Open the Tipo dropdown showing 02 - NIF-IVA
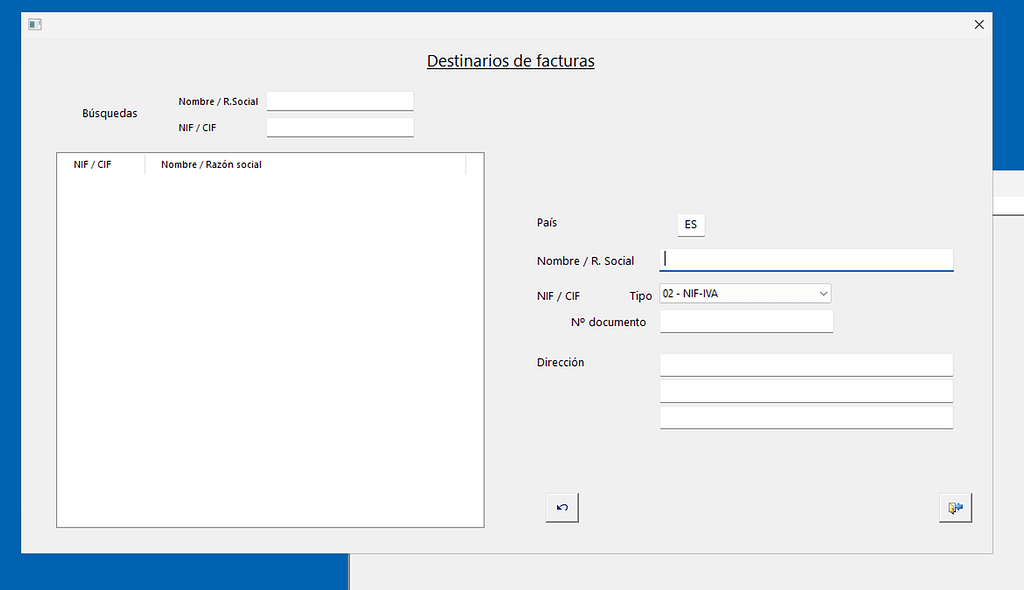This screenshot has height=590, width=1024. click(x=745, y=294)
